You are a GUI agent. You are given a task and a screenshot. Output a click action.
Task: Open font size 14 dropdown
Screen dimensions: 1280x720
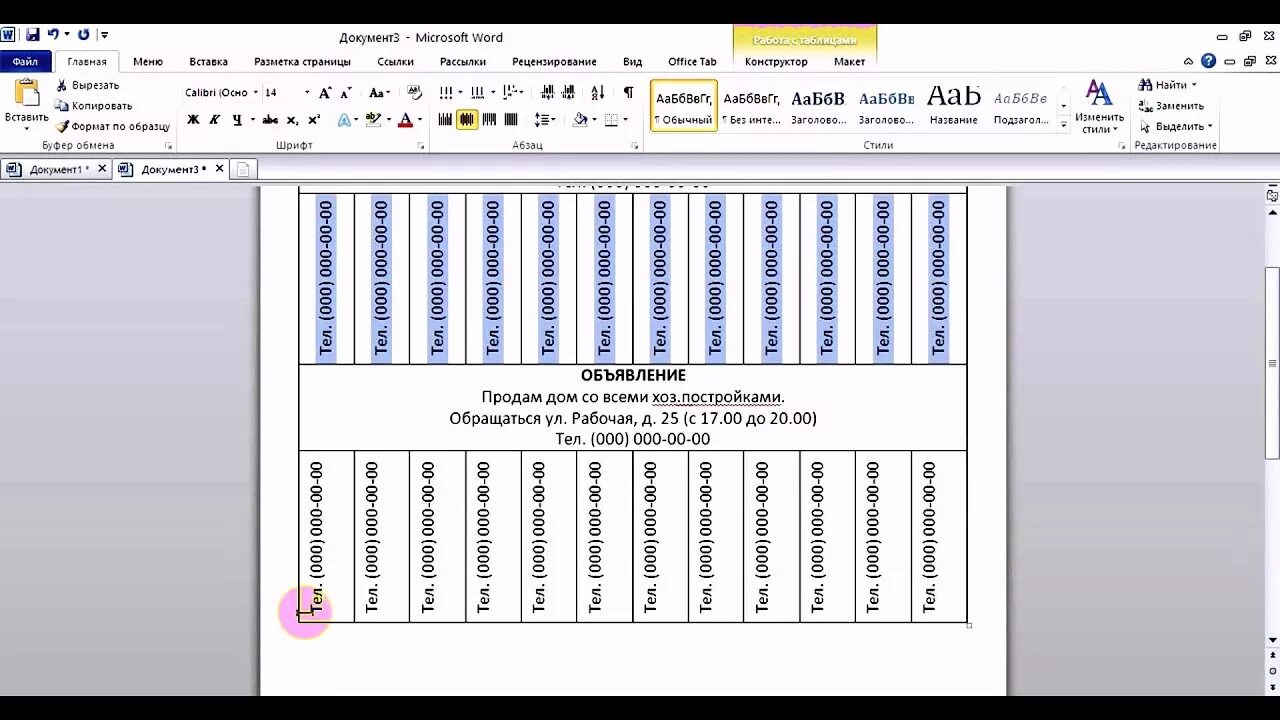308,93
